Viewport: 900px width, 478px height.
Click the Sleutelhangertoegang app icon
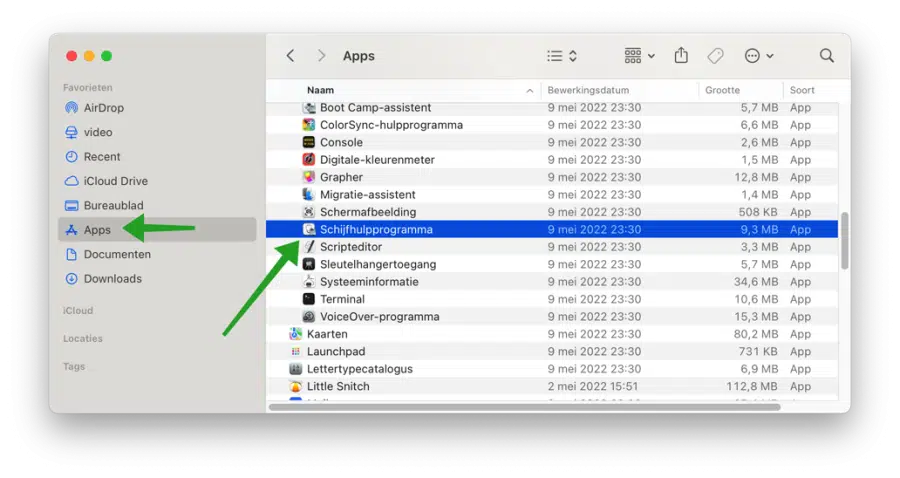click(x=309, y=264)
